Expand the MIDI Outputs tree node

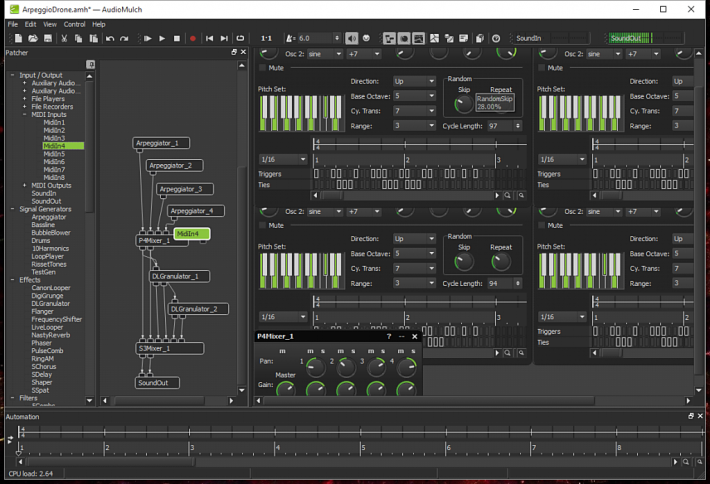point(24,185)
